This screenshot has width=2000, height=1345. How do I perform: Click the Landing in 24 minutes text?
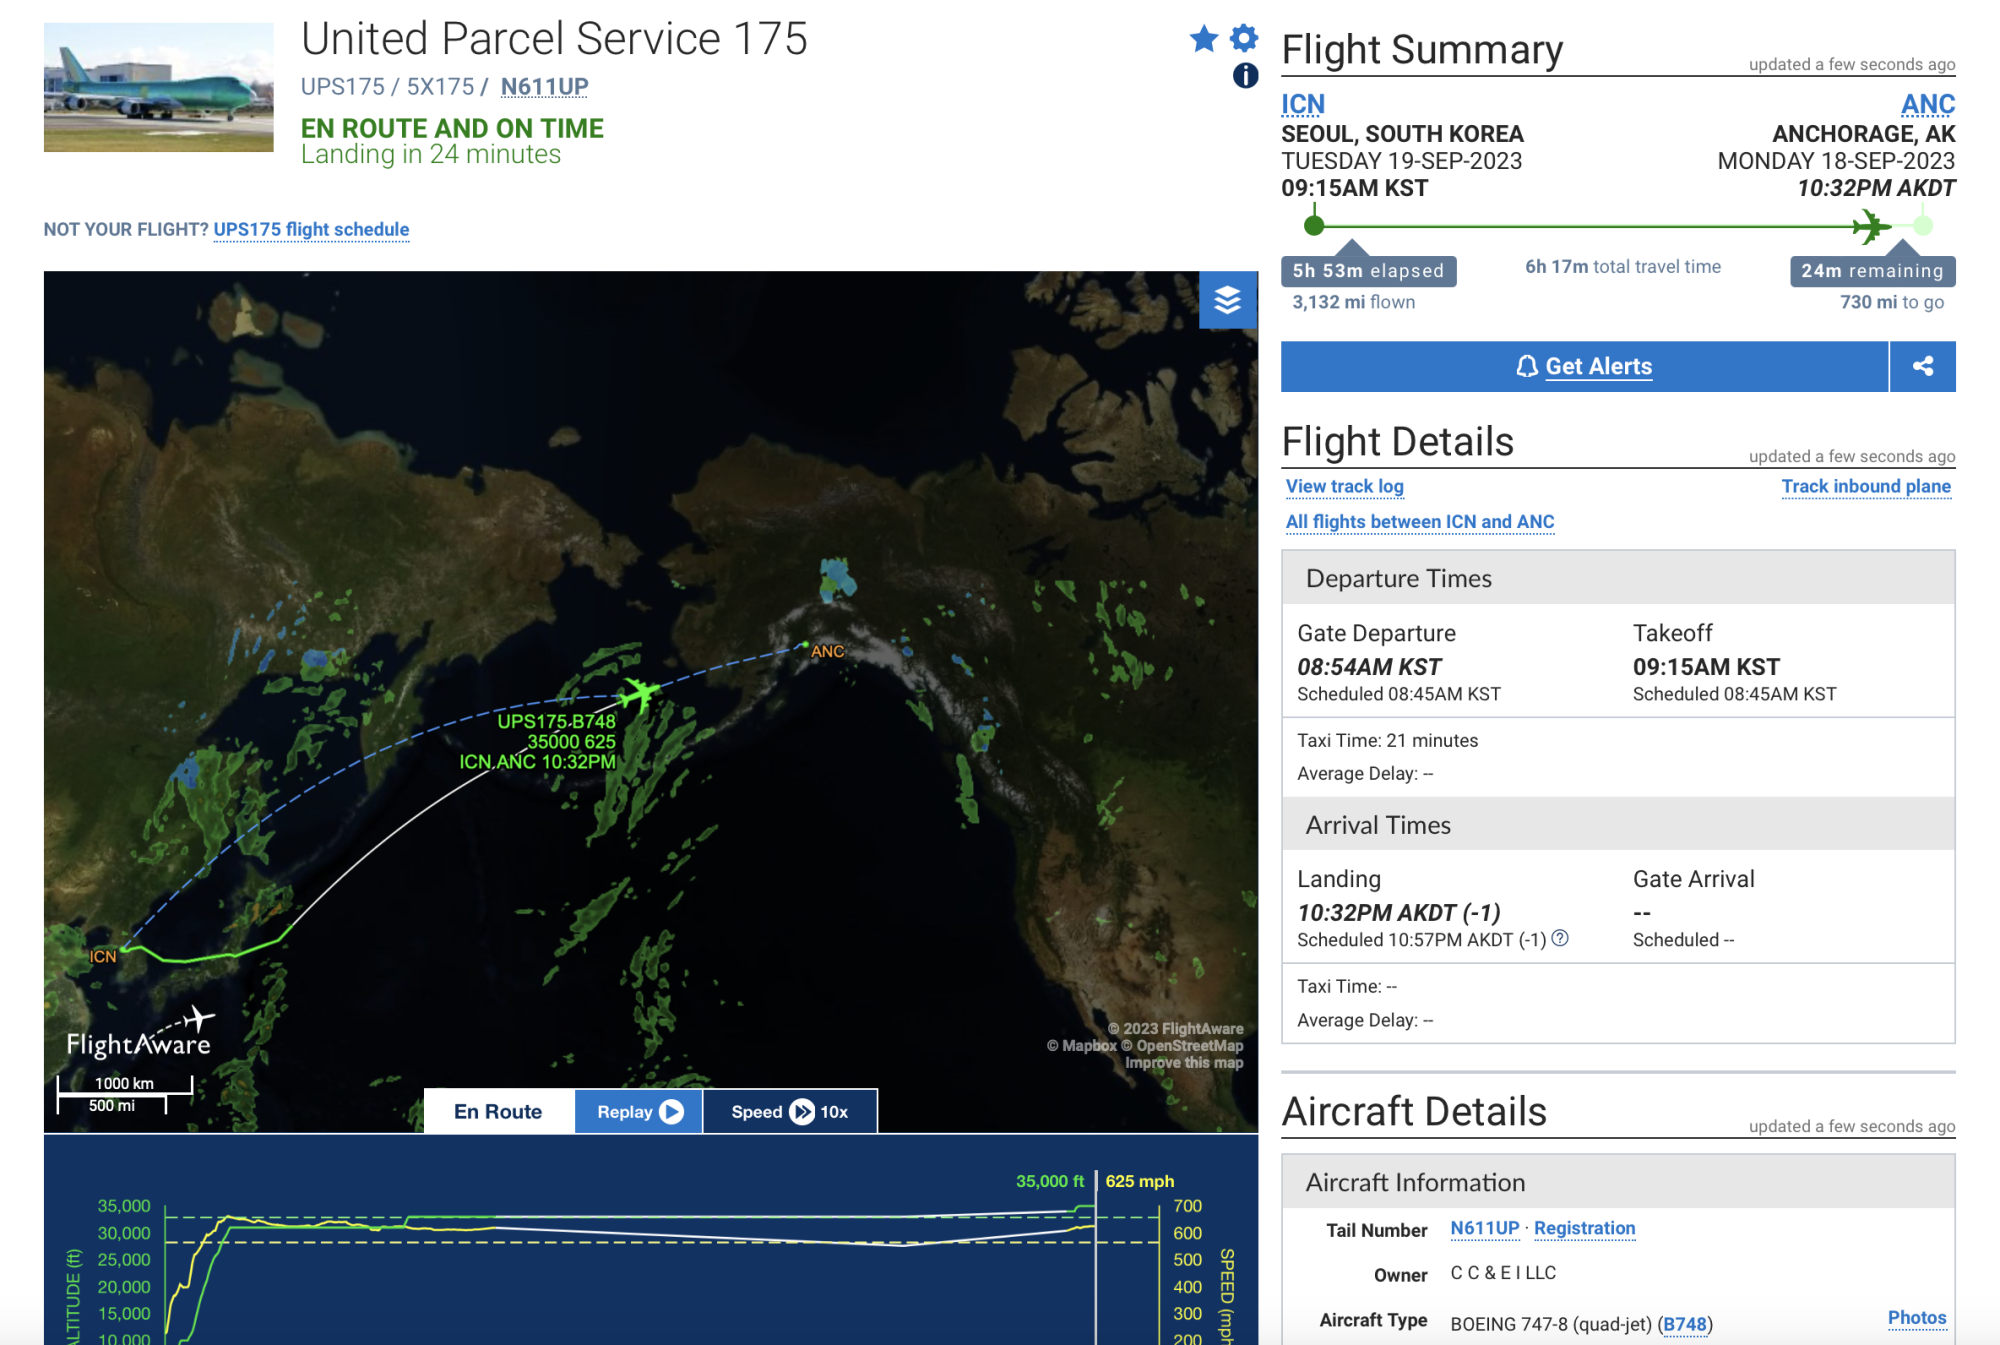(x=431, y=154)
